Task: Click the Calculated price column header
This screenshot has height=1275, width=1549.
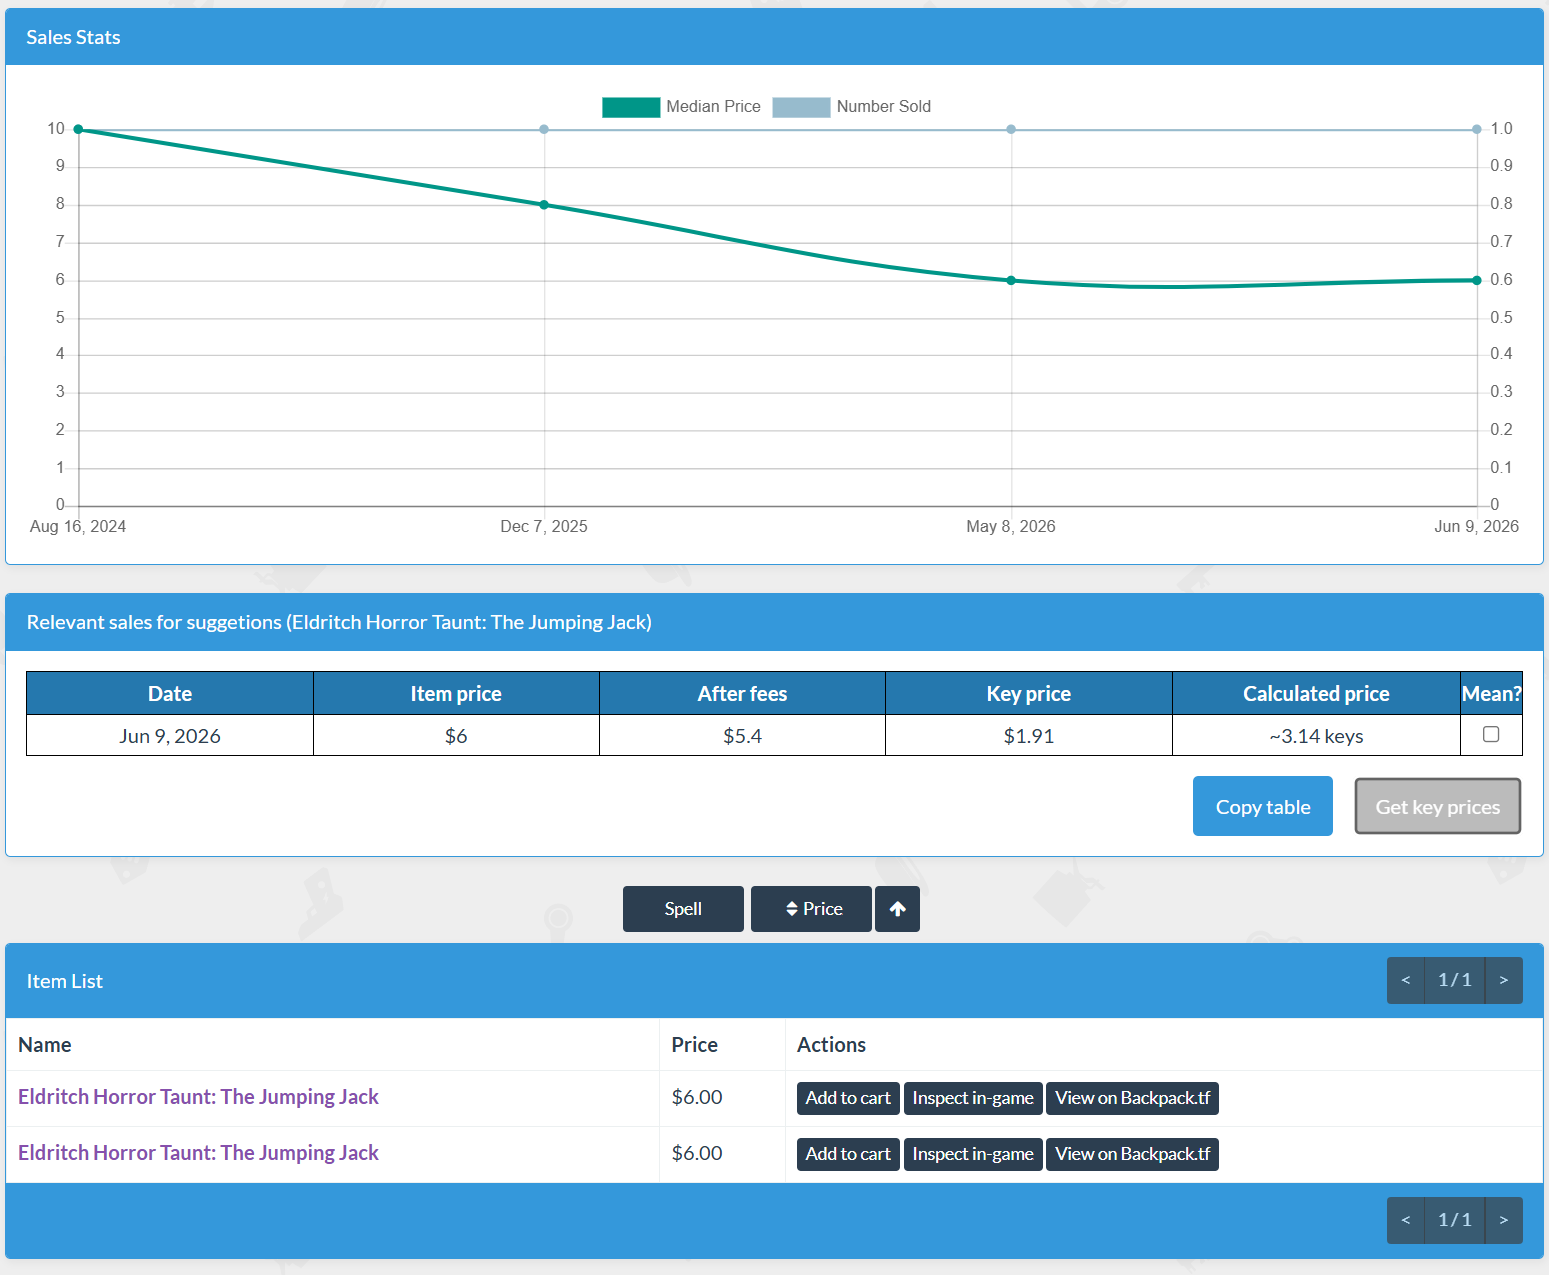Action: tap(1316, 693)
